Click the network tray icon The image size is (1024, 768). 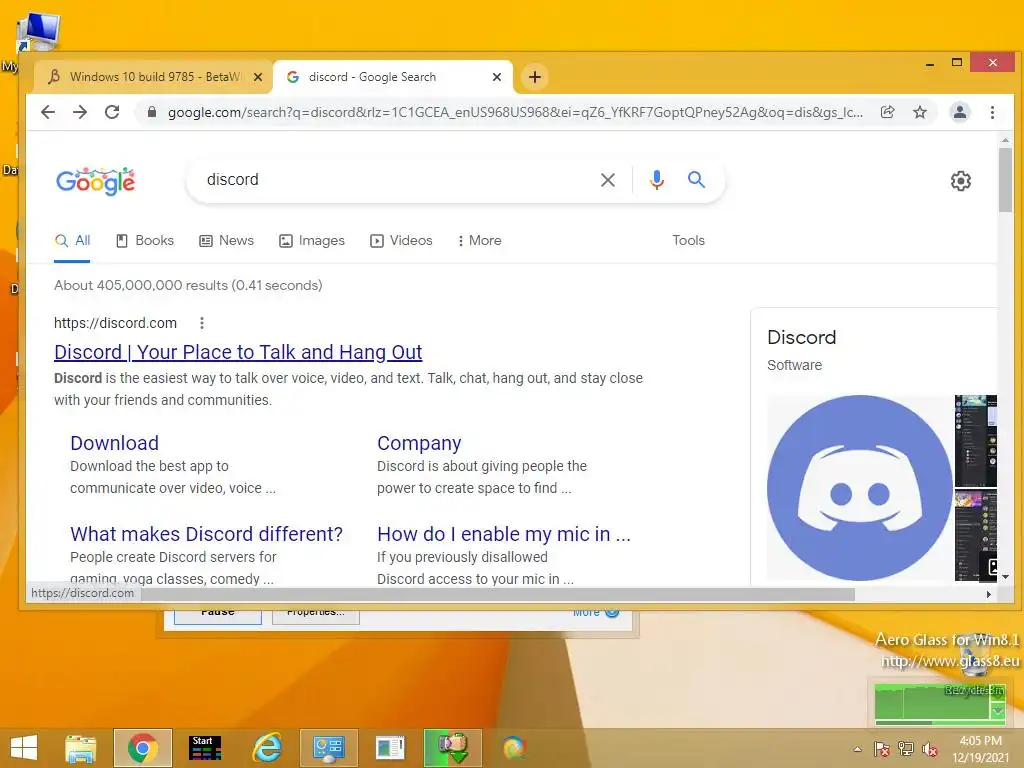click(x=906, y=749)
